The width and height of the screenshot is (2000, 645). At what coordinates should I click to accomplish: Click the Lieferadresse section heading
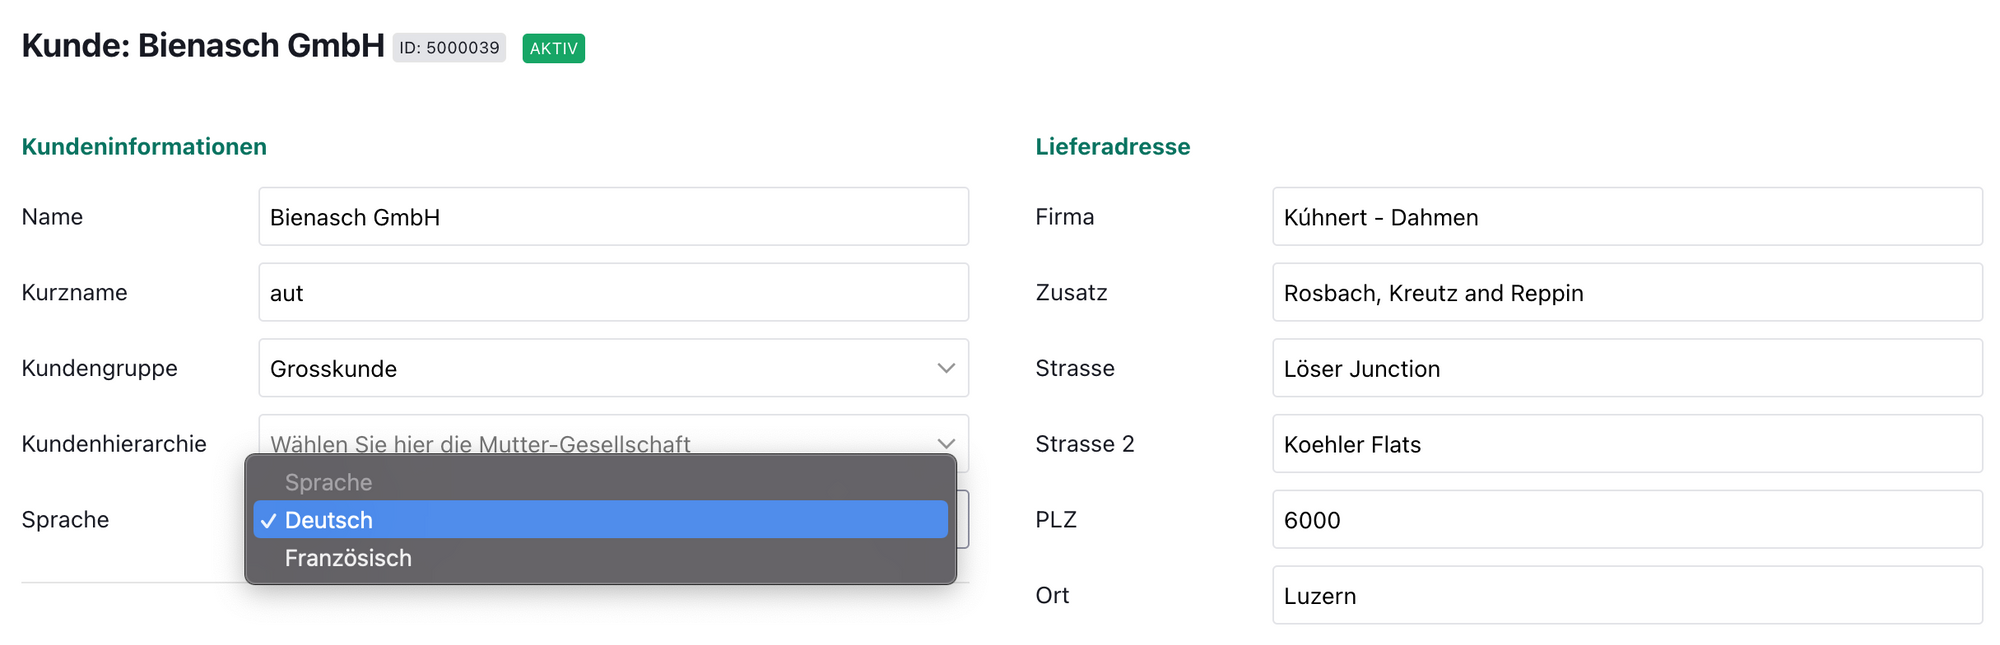(x=1112, y=147)
